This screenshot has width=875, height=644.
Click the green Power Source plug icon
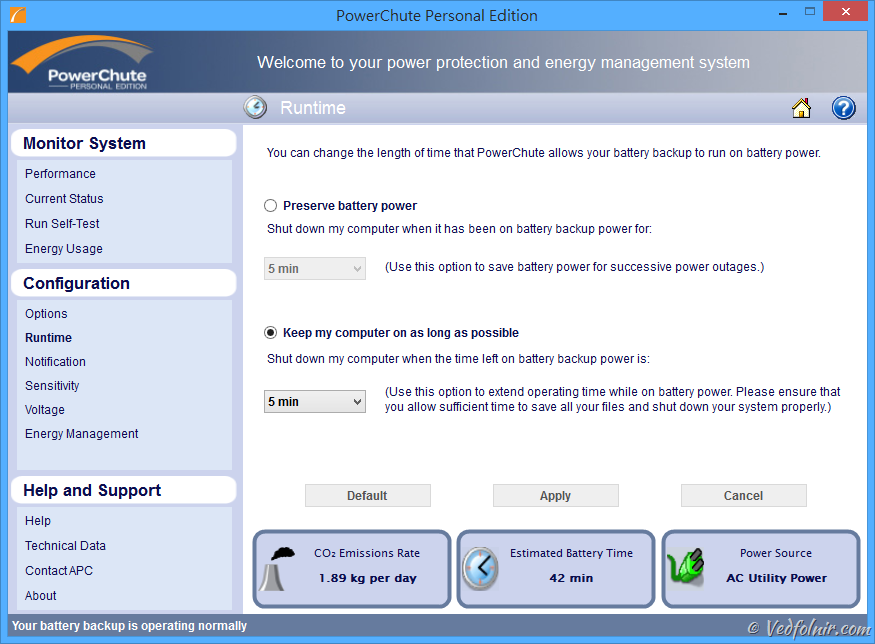686,566
